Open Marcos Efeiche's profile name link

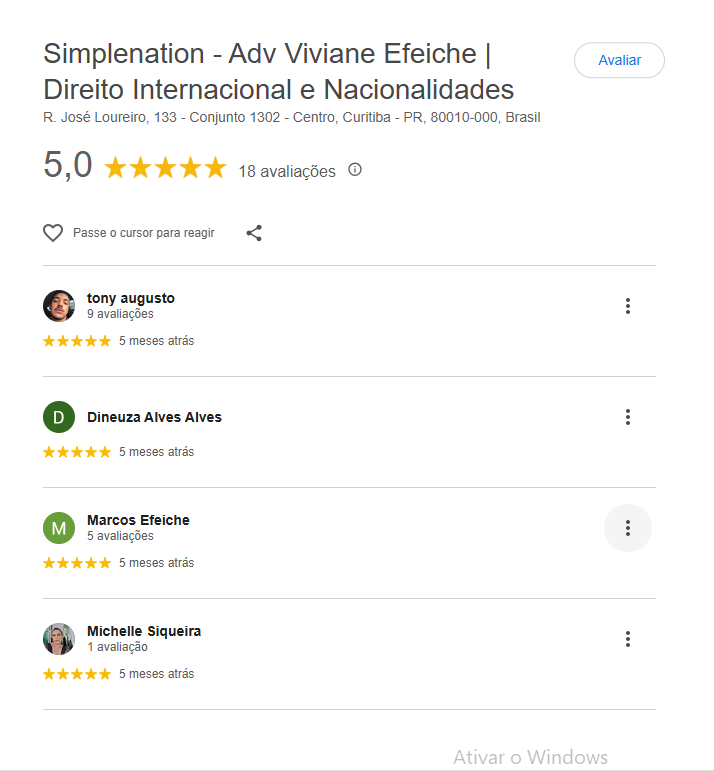138,520
